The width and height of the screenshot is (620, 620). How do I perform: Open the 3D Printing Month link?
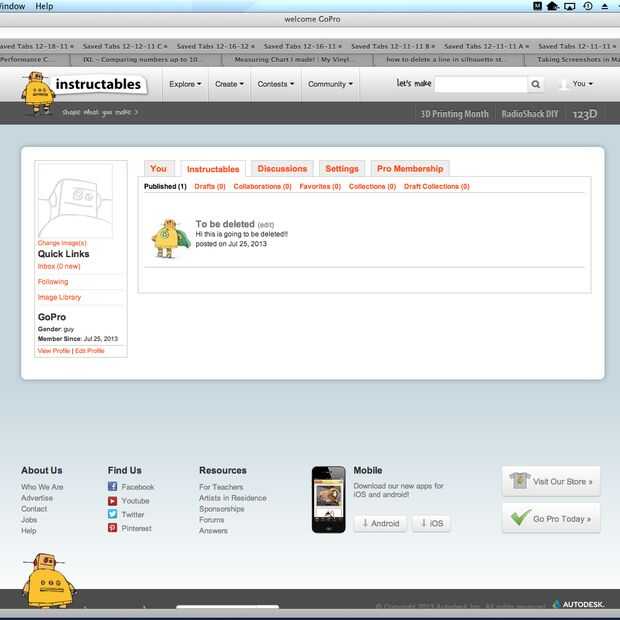click(454, 114)
